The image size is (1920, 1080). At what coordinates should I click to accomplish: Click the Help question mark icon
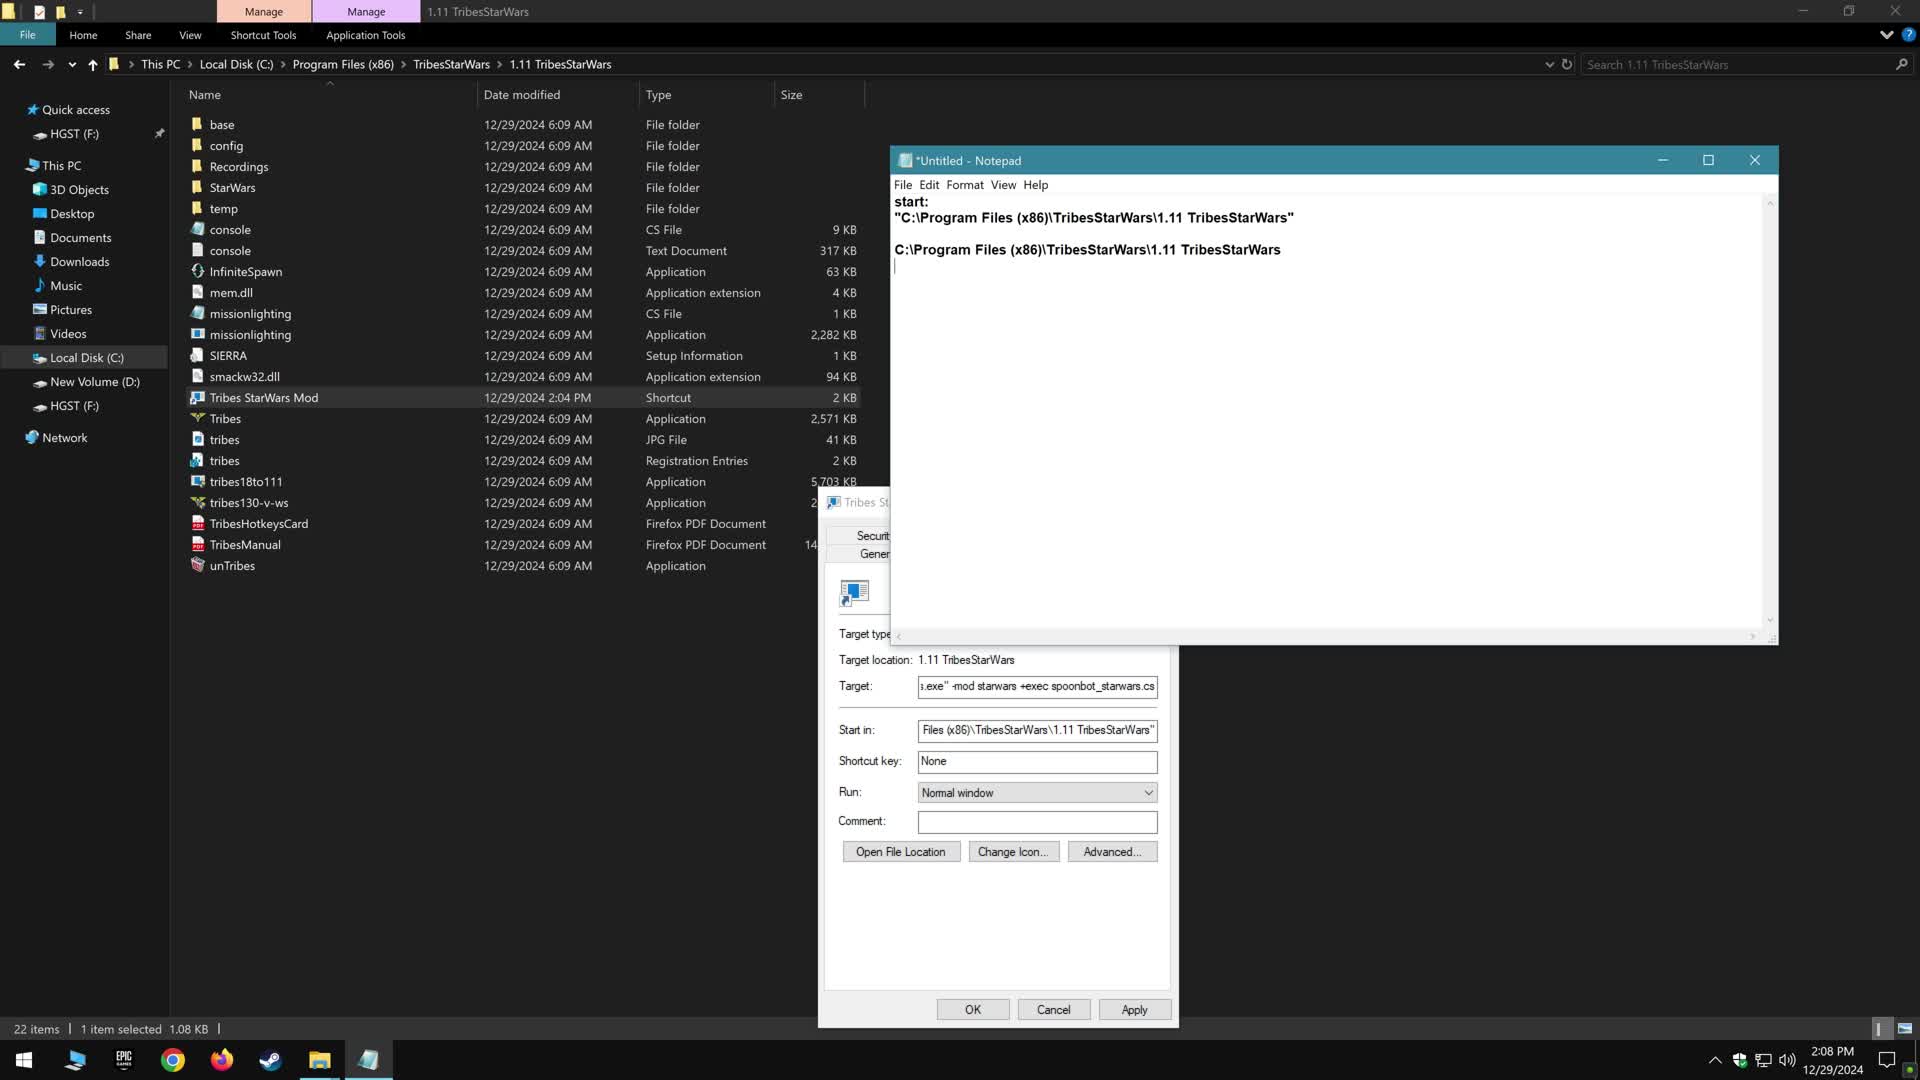pos(1908,35)
